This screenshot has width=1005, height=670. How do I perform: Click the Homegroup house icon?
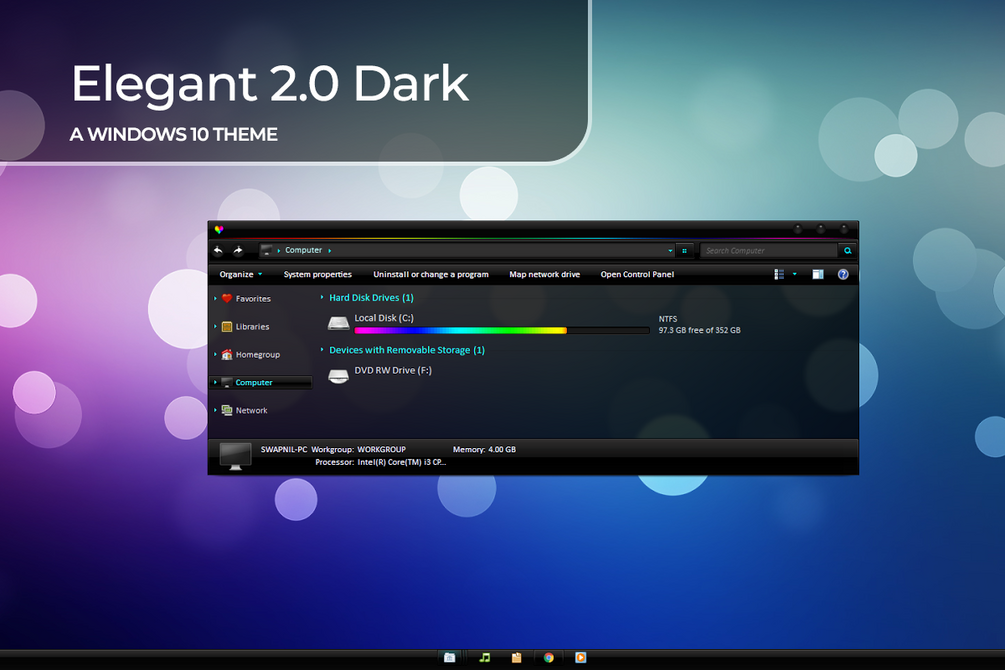226,355
